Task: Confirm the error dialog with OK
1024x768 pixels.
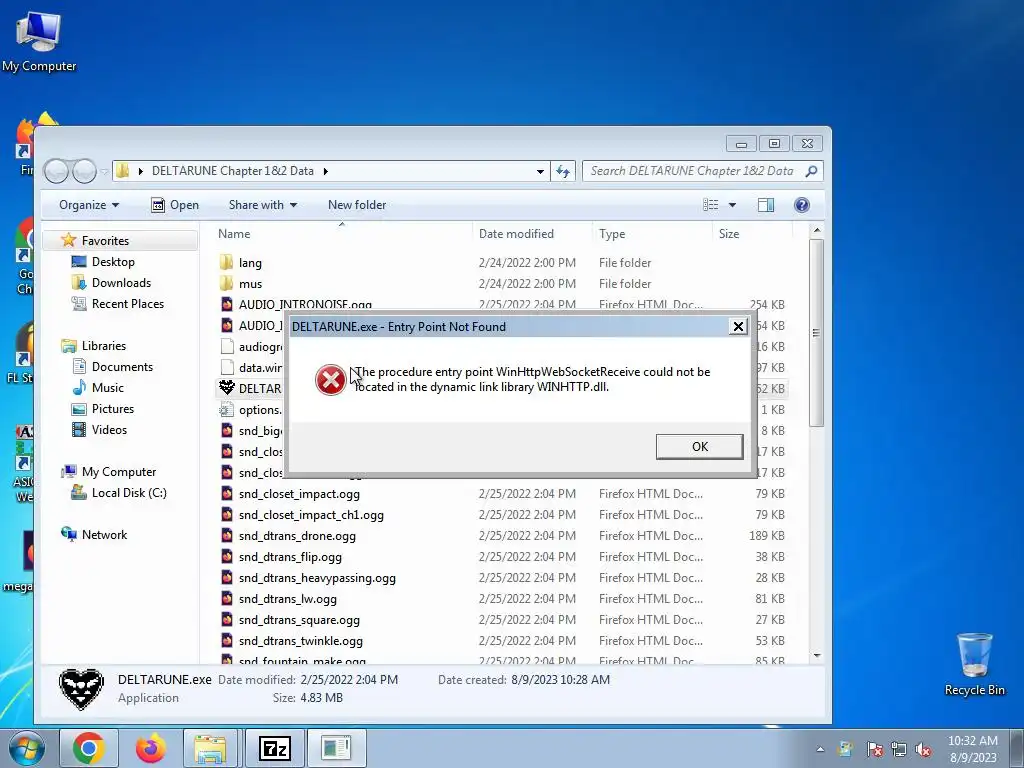Action: pyautogui.click(x=699, y=447)
